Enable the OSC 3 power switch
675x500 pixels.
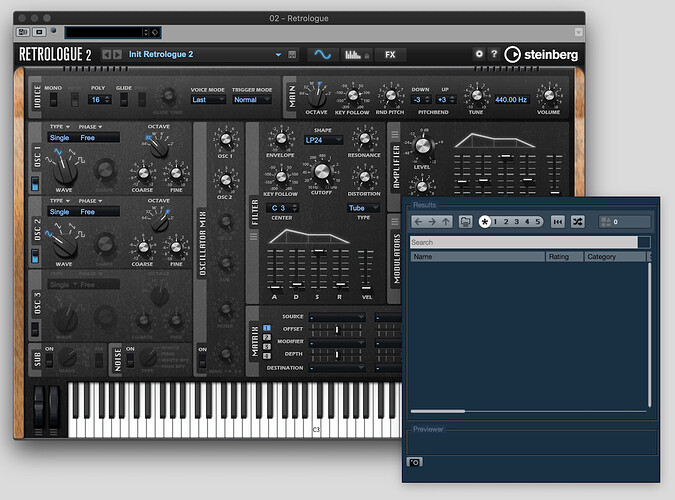point(35,329)
